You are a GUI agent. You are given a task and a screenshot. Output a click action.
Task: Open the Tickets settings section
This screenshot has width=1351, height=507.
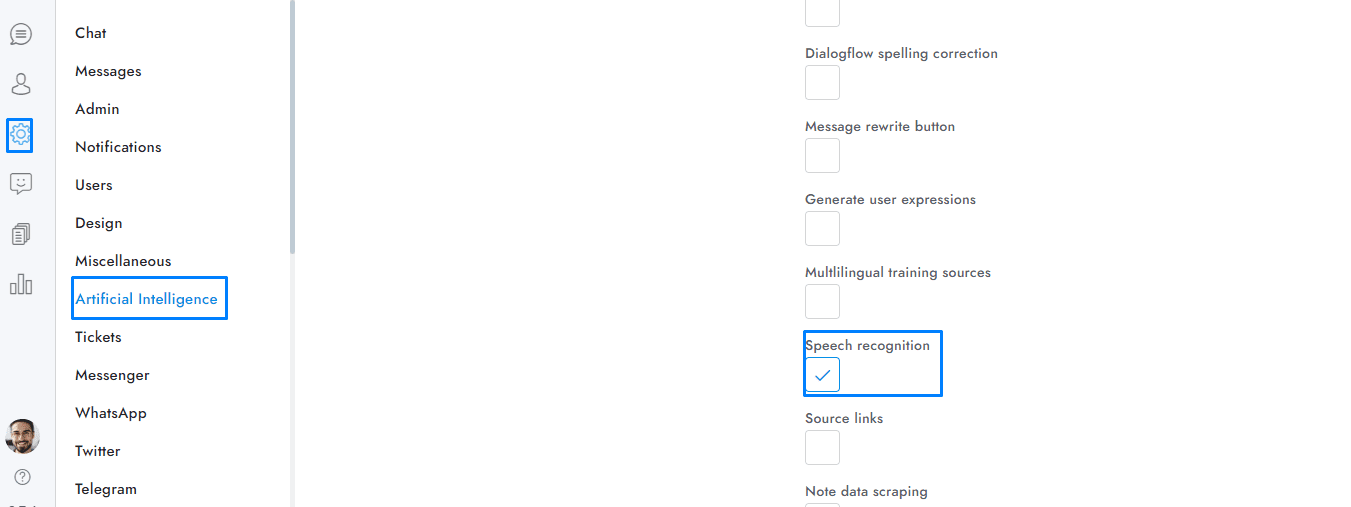98,337
